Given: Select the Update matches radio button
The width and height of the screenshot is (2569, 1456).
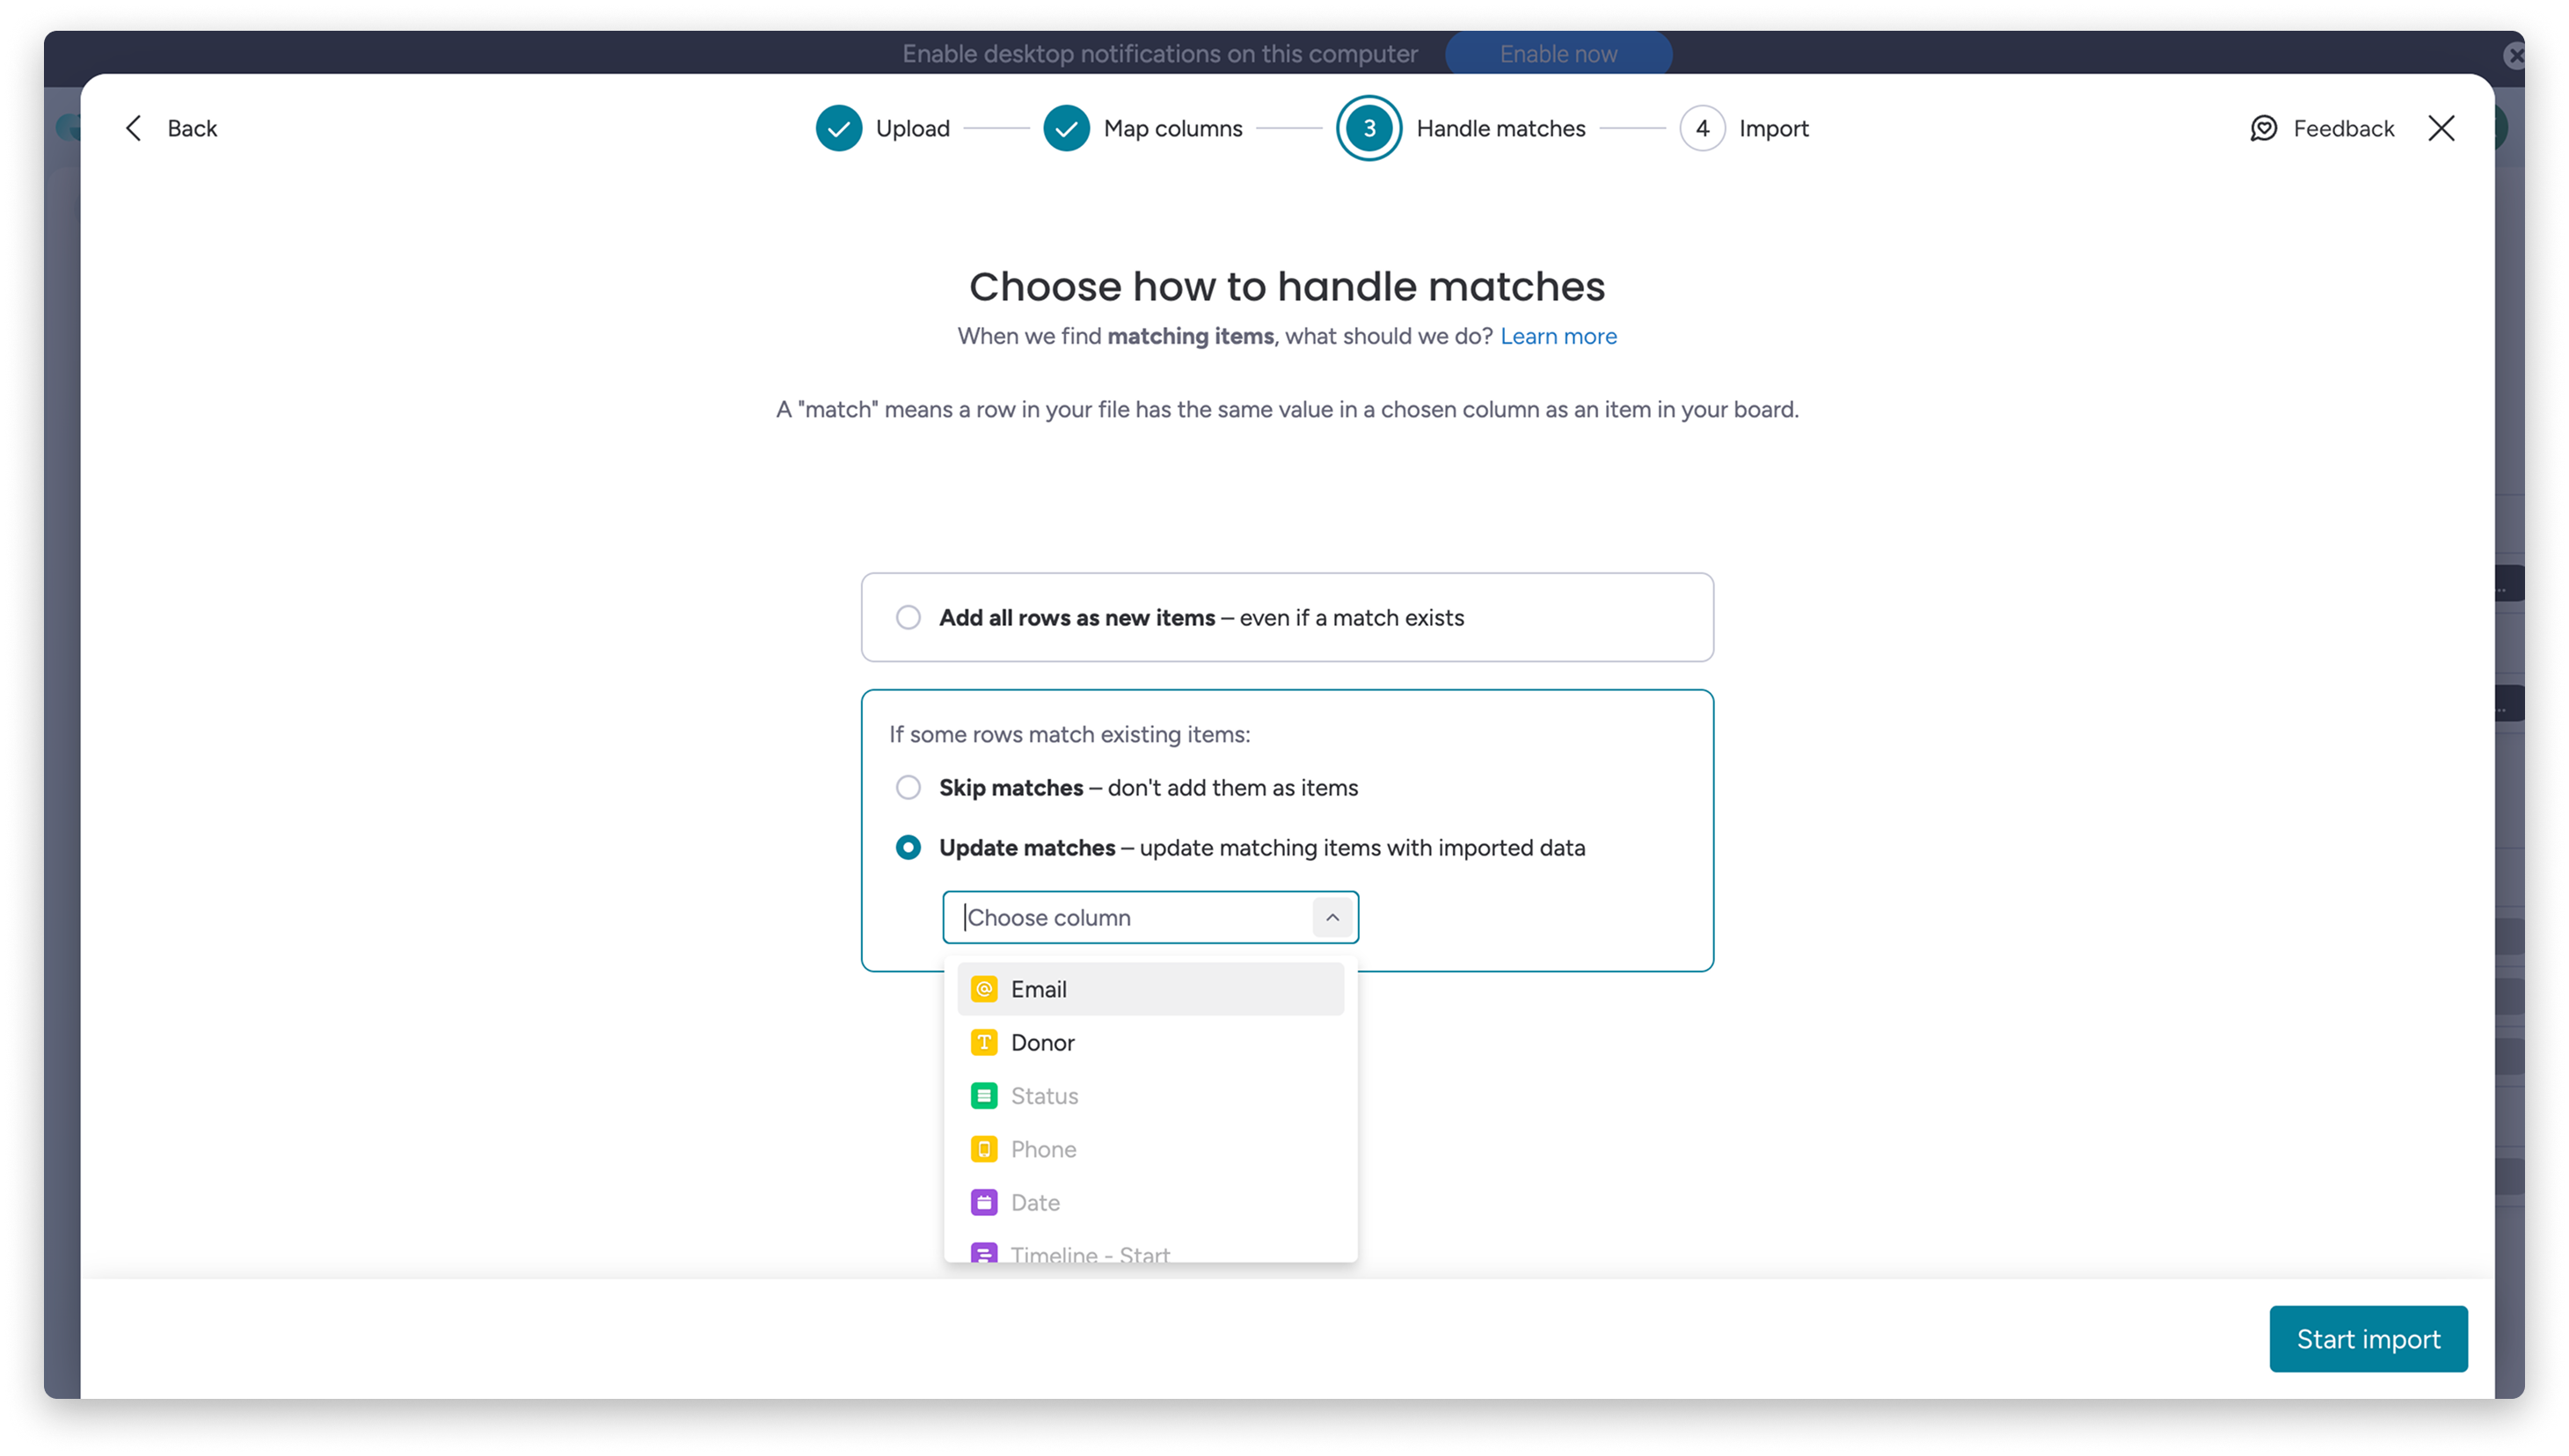Looking at the screenshot, I should click(908, 847).
